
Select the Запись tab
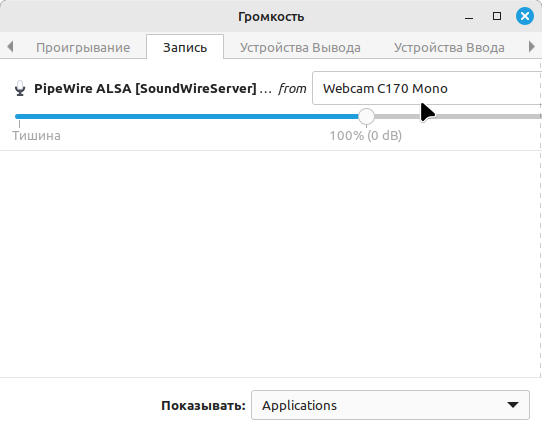pyautogui.click(x=185, y=47)
